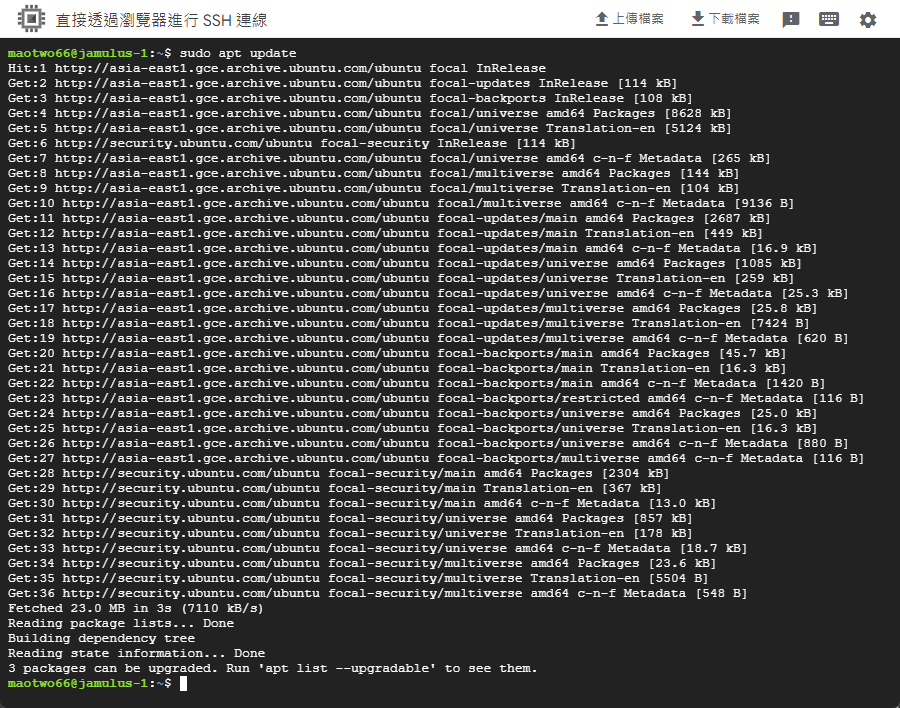Viewport: 900px width, 708px height.
Task: Click the 下載檔案 download file label
Action: coord(734,19)
